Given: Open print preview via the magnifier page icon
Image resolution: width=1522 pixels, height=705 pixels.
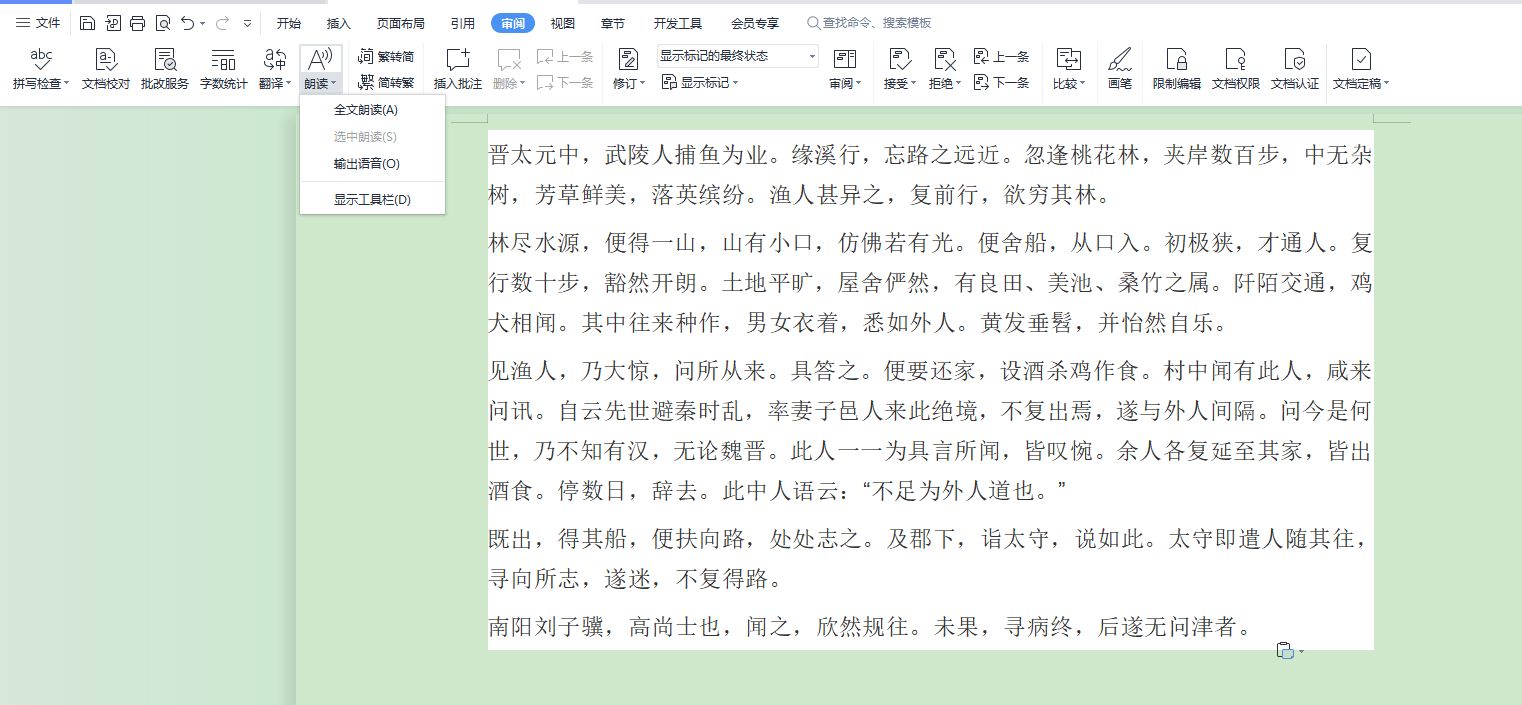Looking at the screenshot, I should click(x=163, y=22).
